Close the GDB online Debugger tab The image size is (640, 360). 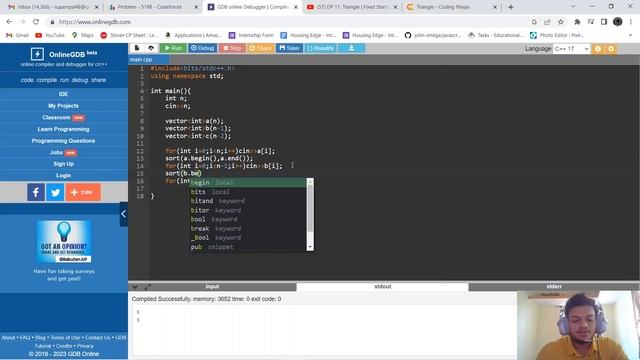(x=296, y=7)
